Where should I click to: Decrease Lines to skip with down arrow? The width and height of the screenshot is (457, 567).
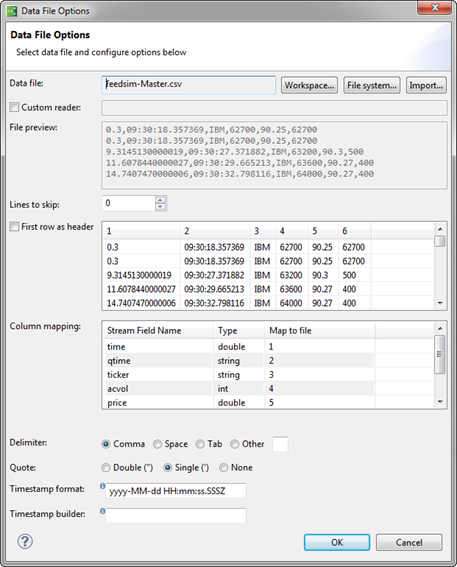[x=160, y=206]
